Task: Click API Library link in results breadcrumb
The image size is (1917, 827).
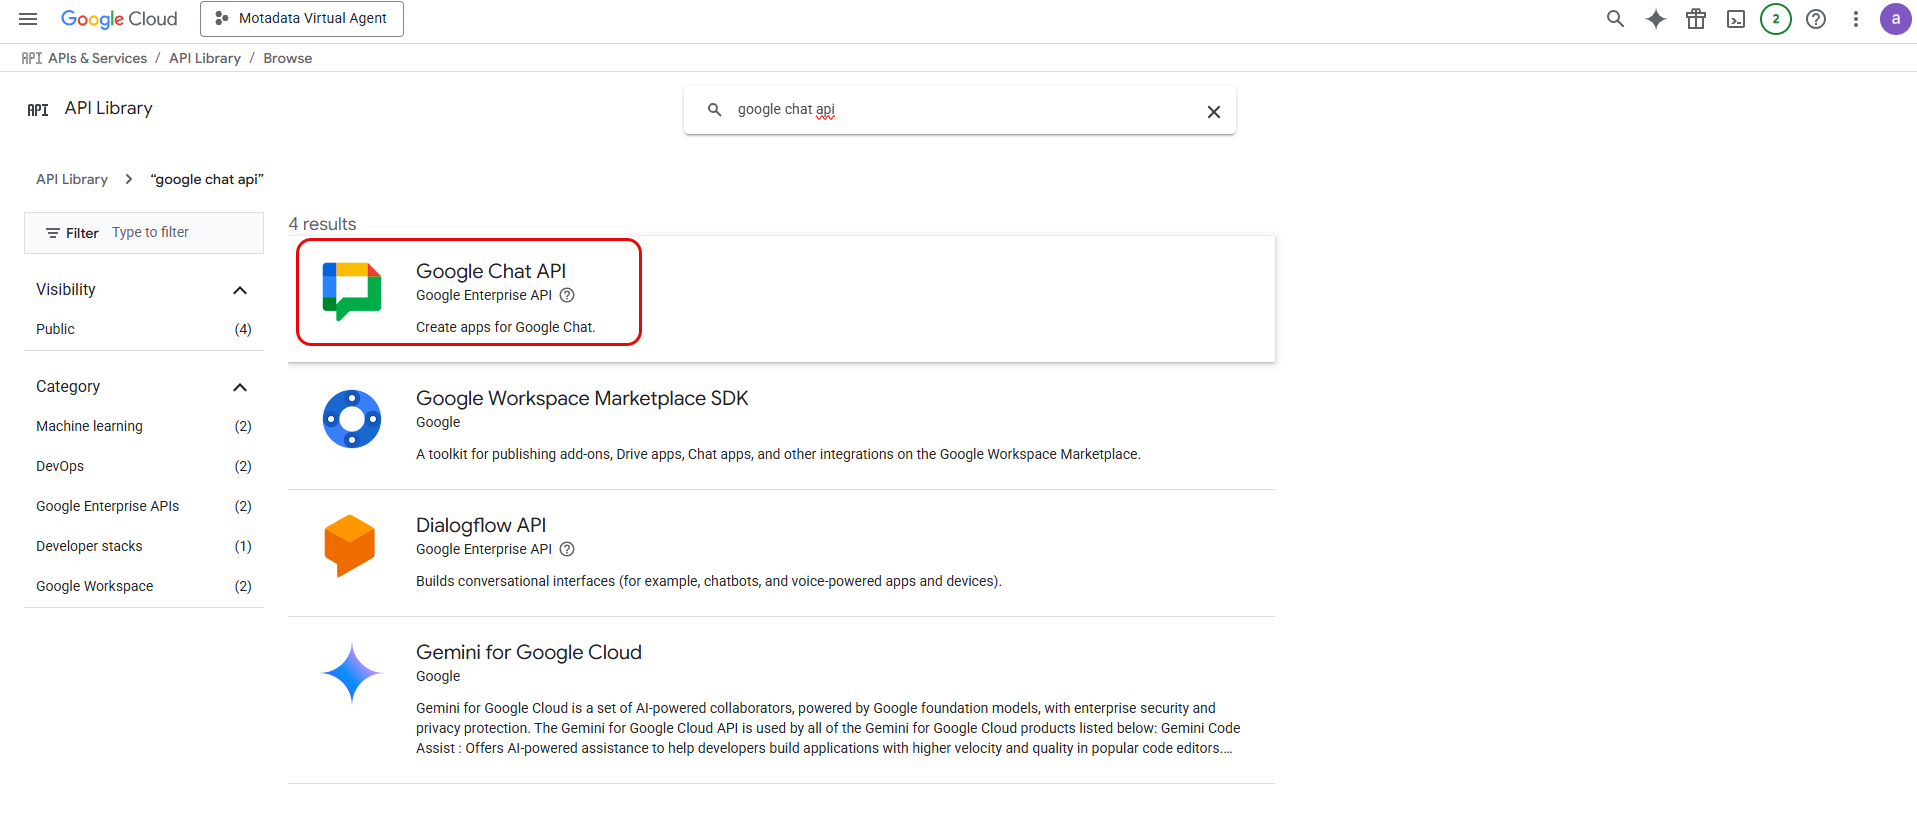Action: [72, 179]
